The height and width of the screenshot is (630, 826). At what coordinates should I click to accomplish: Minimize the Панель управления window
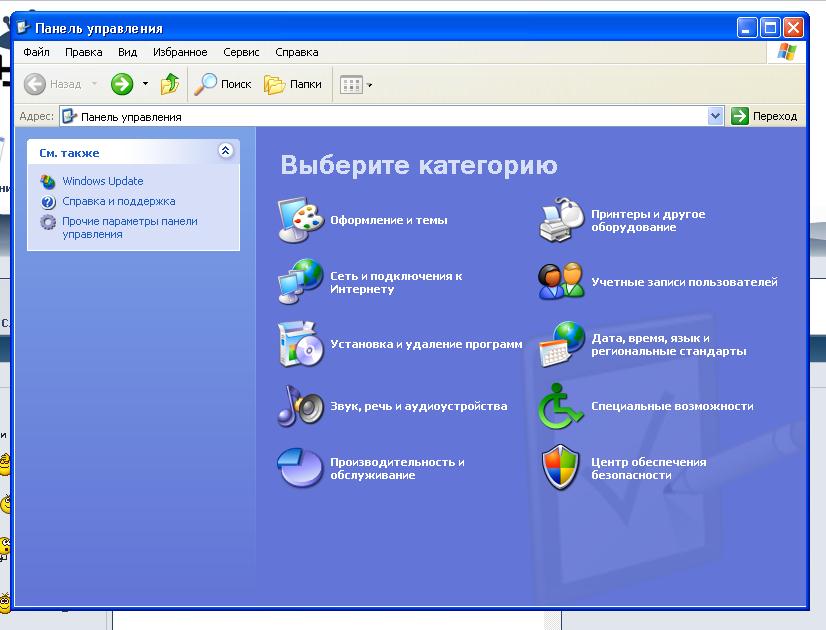coord(747,27)
